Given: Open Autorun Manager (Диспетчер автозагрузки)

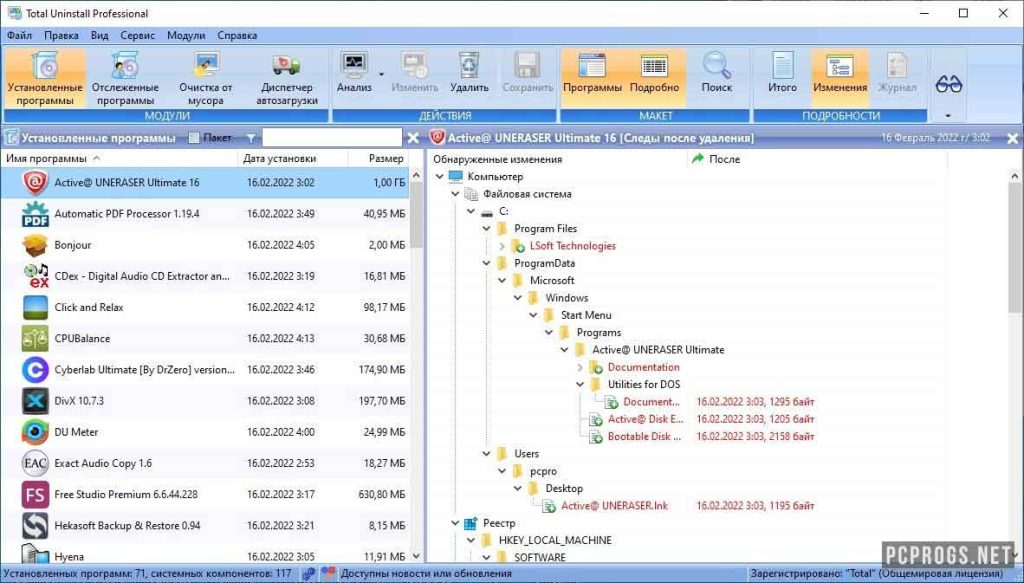Looking at the screenshot, I should click(287, 78).
